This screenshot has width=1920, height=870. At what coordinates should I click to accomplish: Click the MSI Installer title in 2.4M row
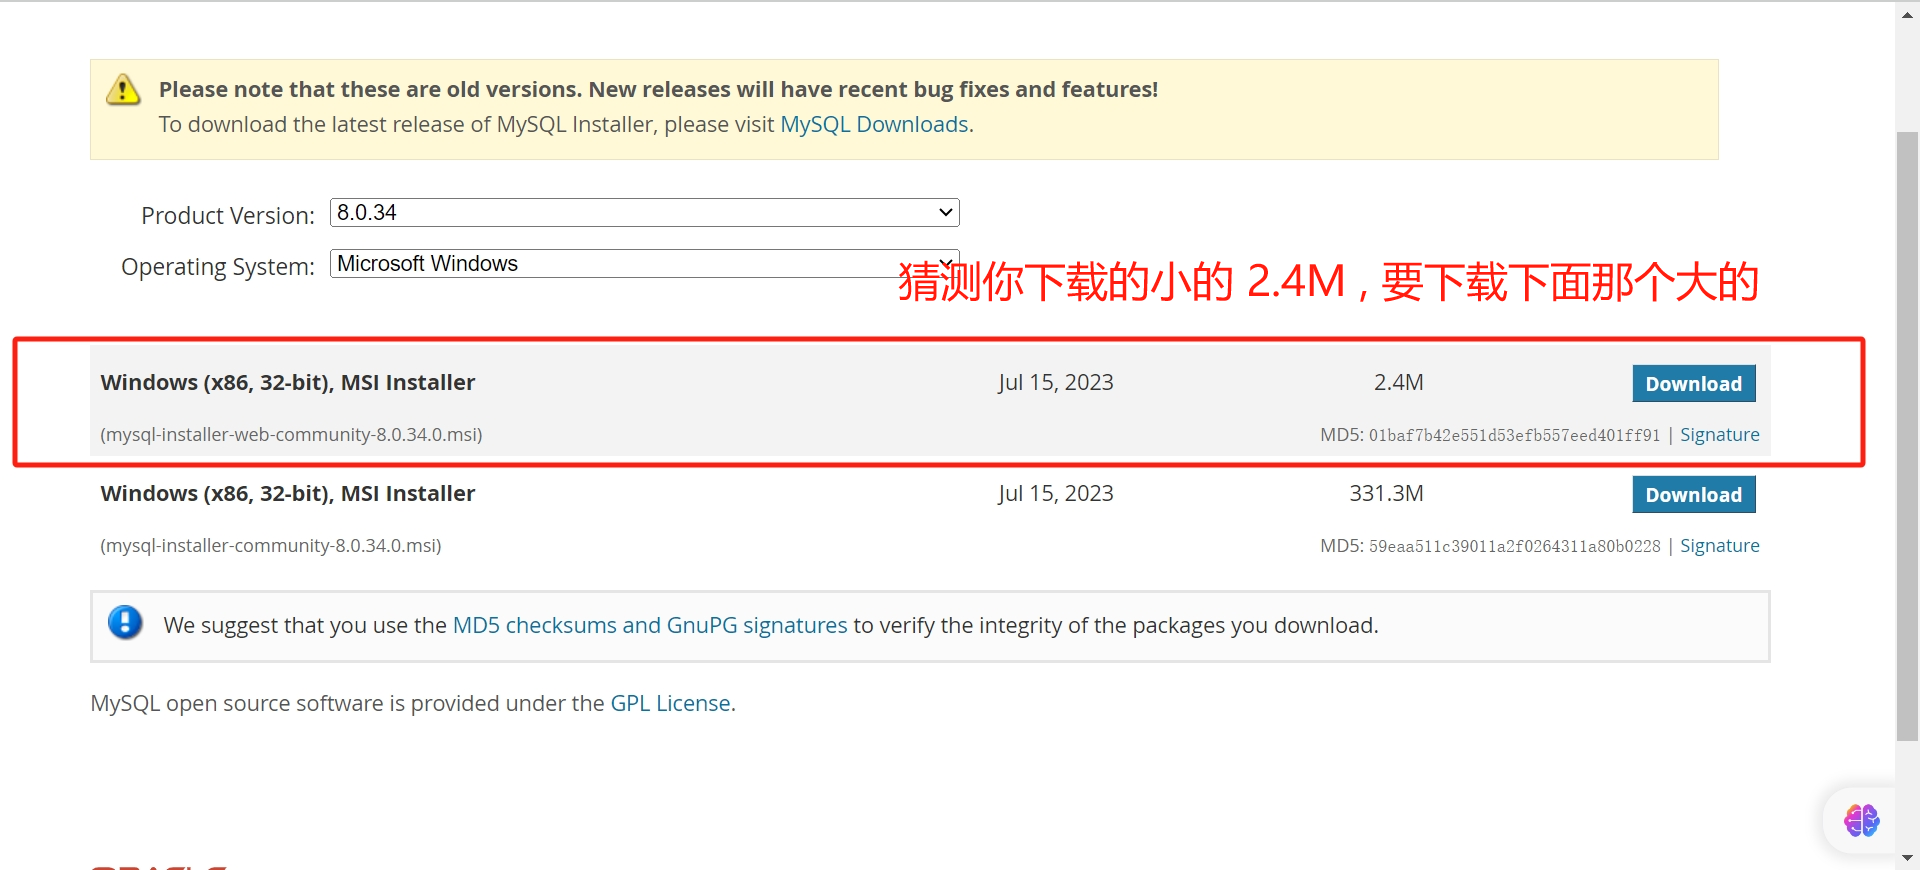pos(288,383)
